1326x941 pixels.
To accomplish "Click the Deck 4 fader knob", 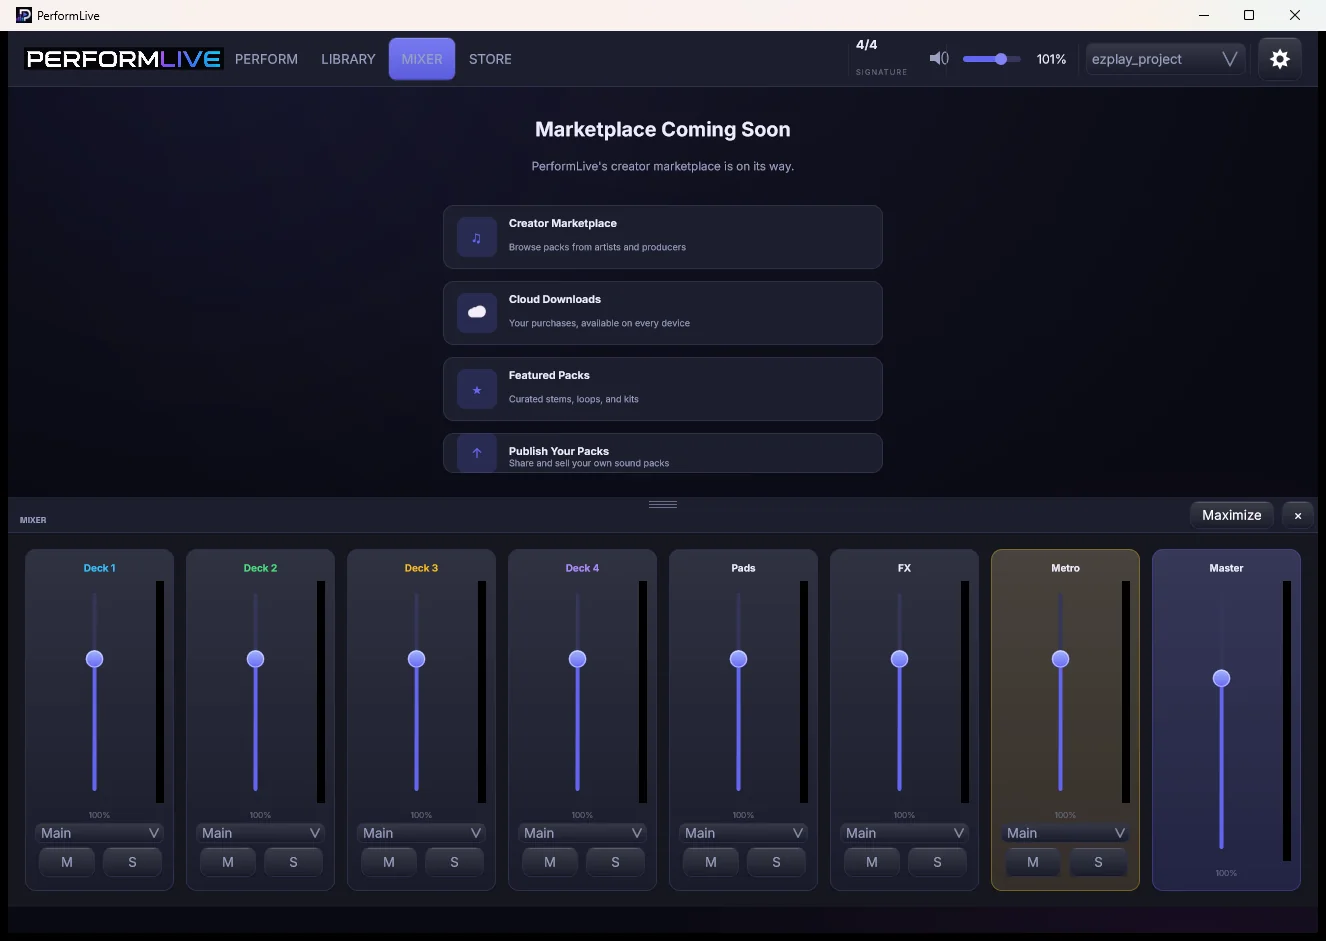I will pos(577,658).
